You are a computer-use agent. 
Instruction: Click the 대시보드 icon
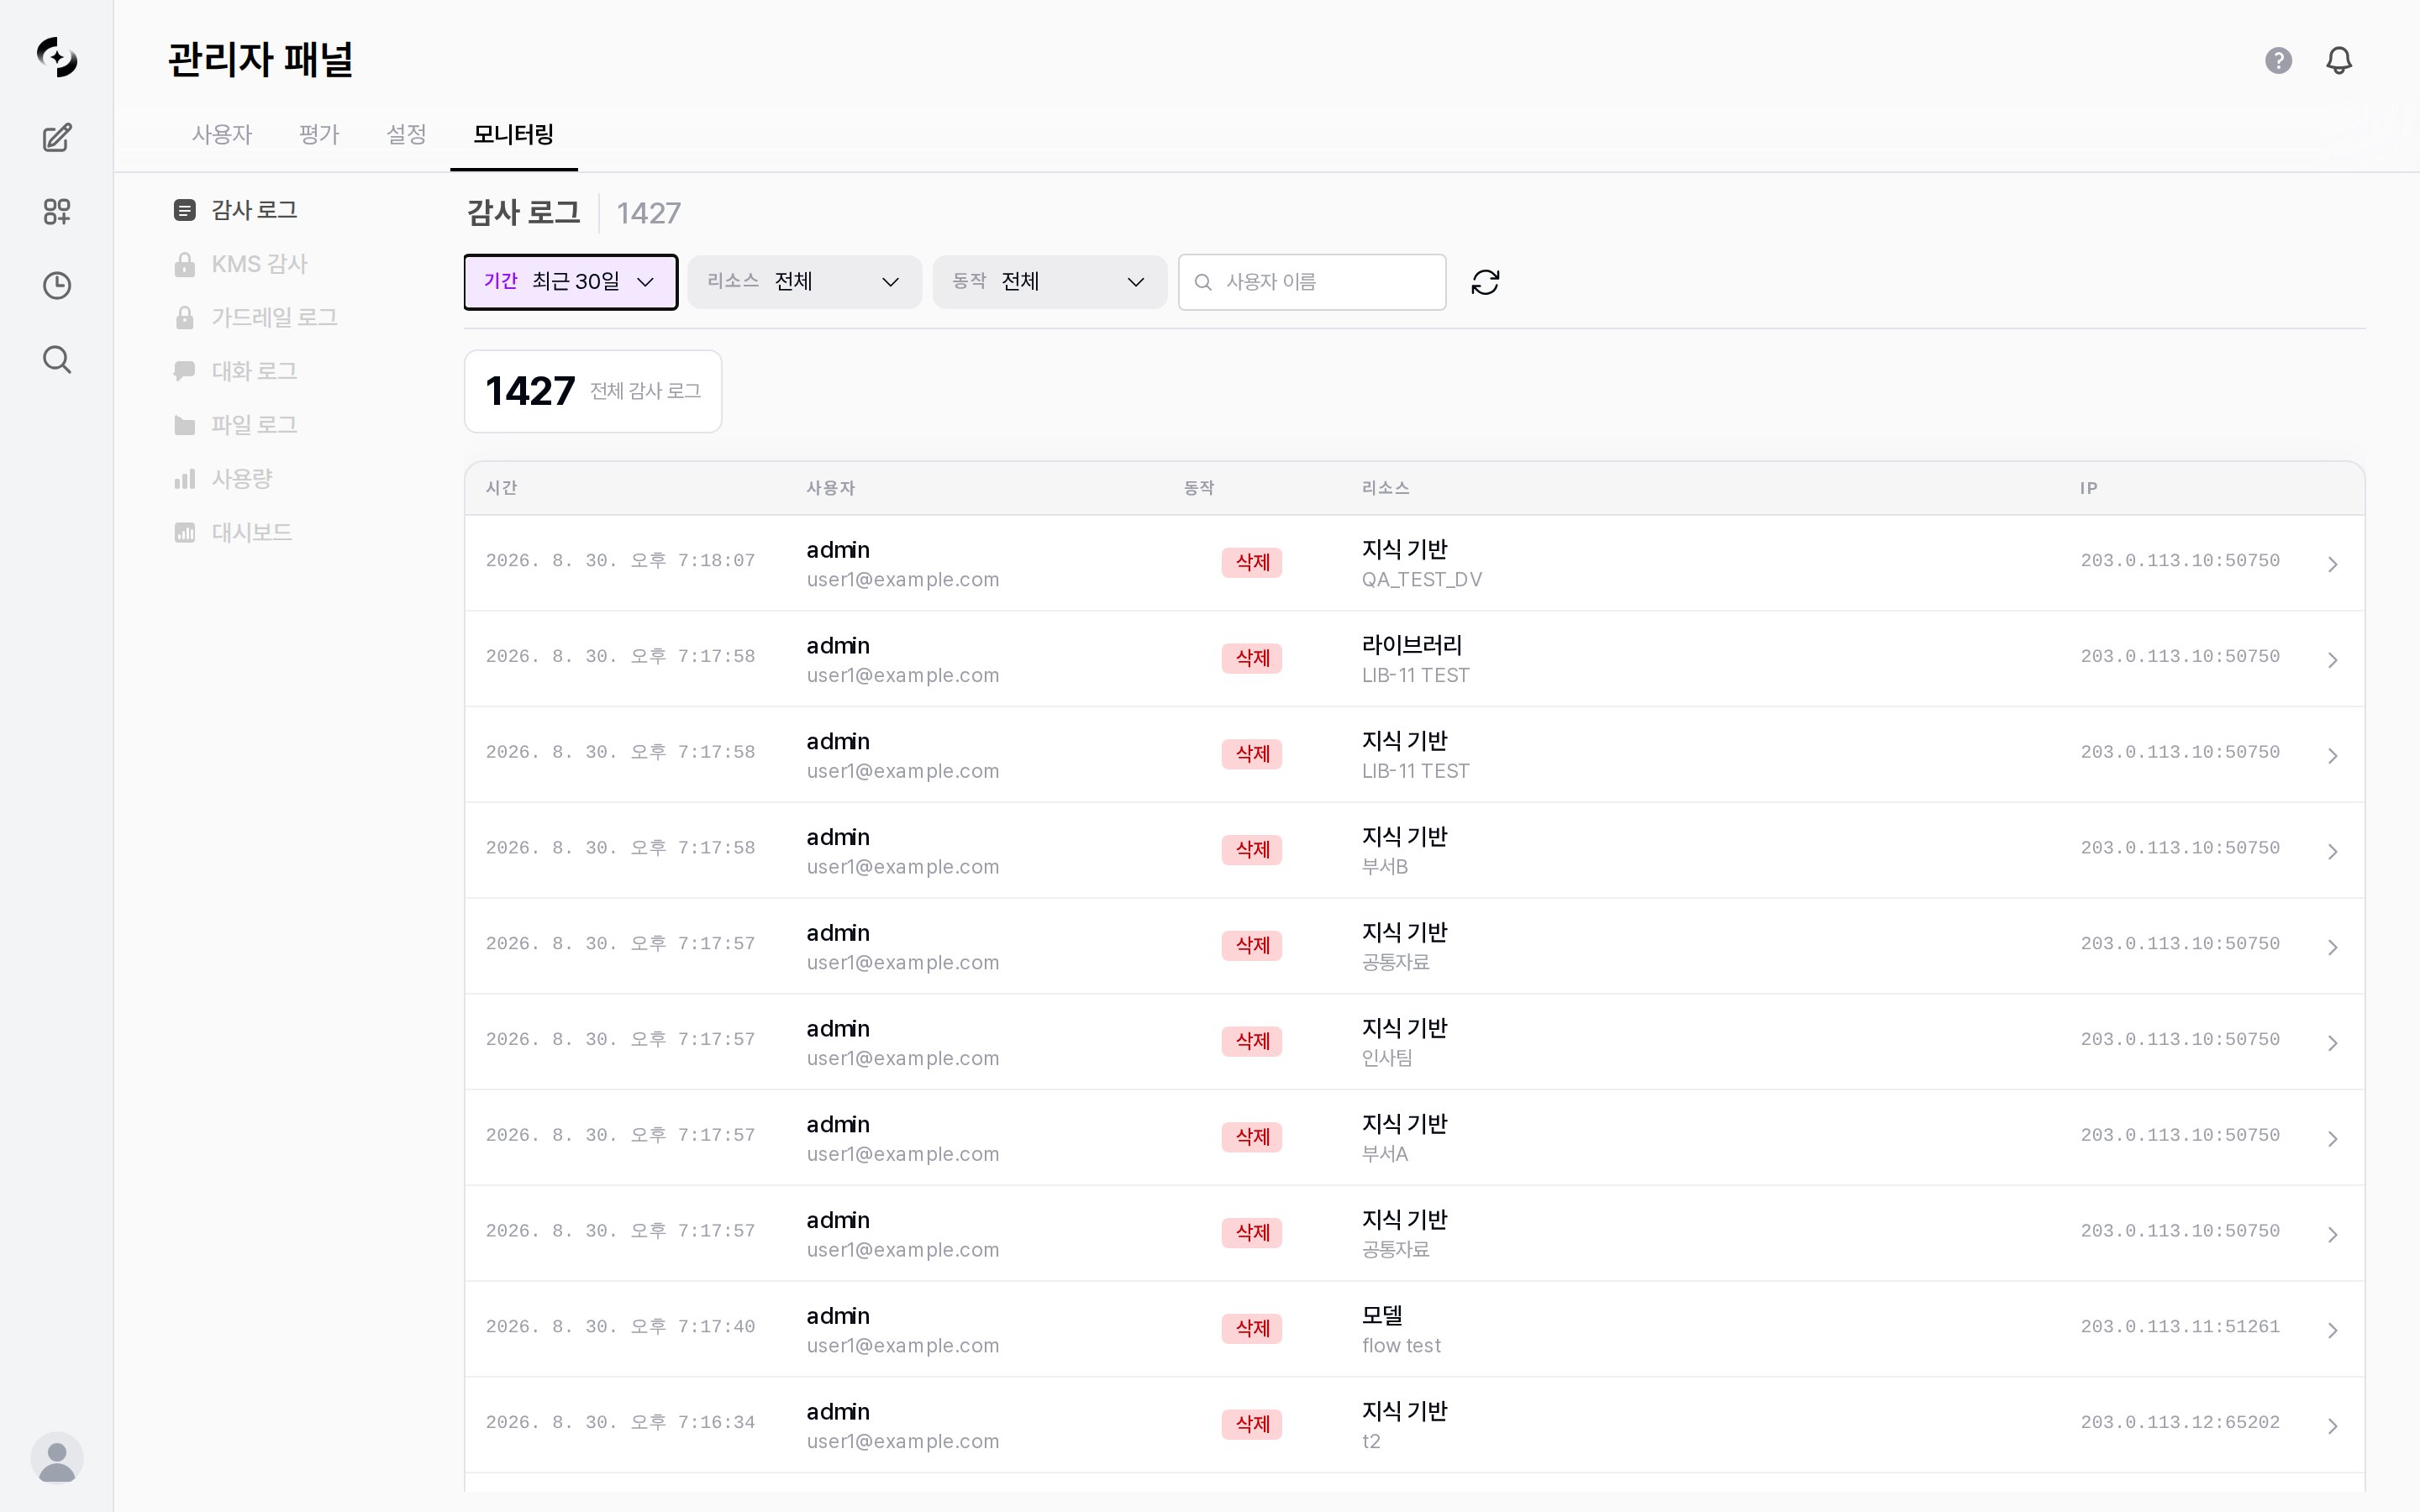click(x=185, y=532)
